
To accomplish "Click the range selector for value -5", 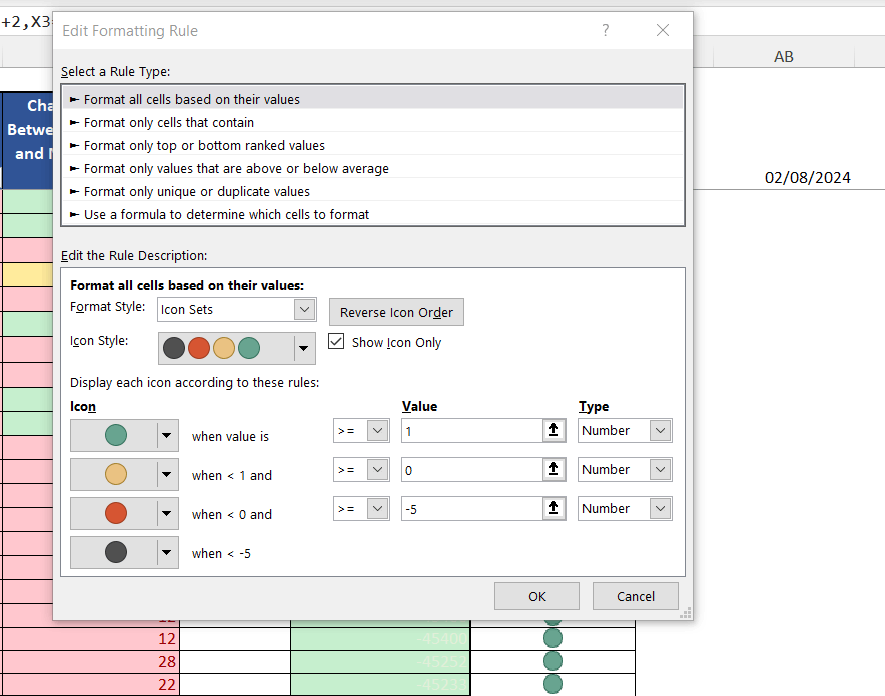I will [554, 509].
